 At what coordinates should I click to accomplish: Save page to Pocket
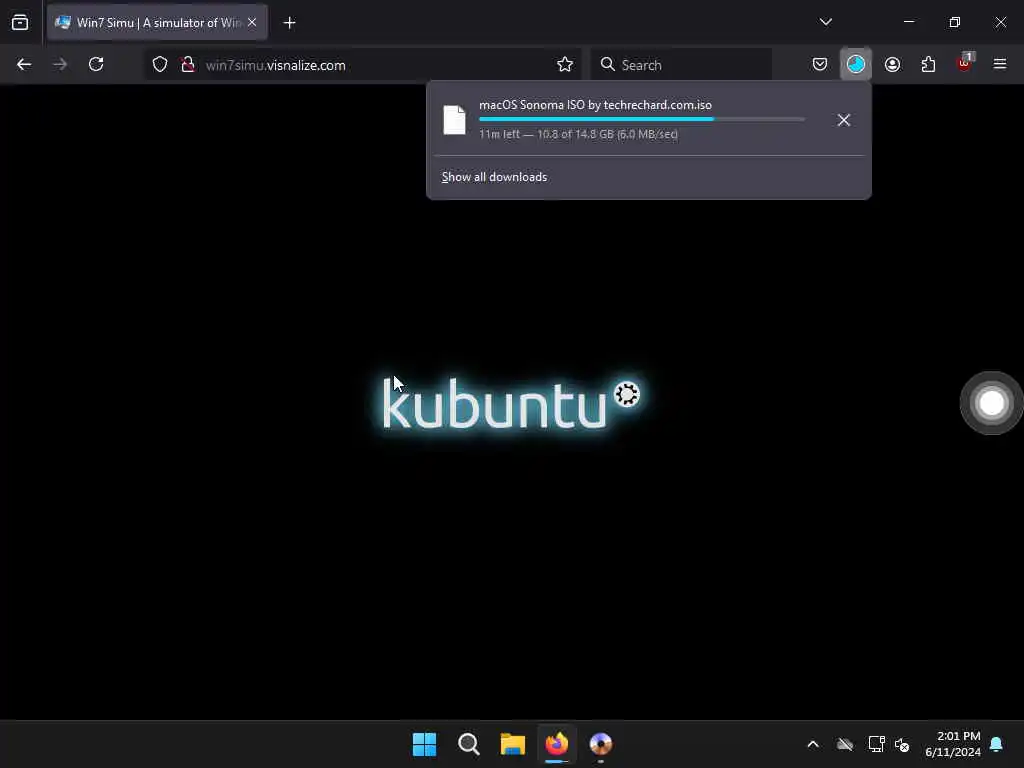coord(820,65)
